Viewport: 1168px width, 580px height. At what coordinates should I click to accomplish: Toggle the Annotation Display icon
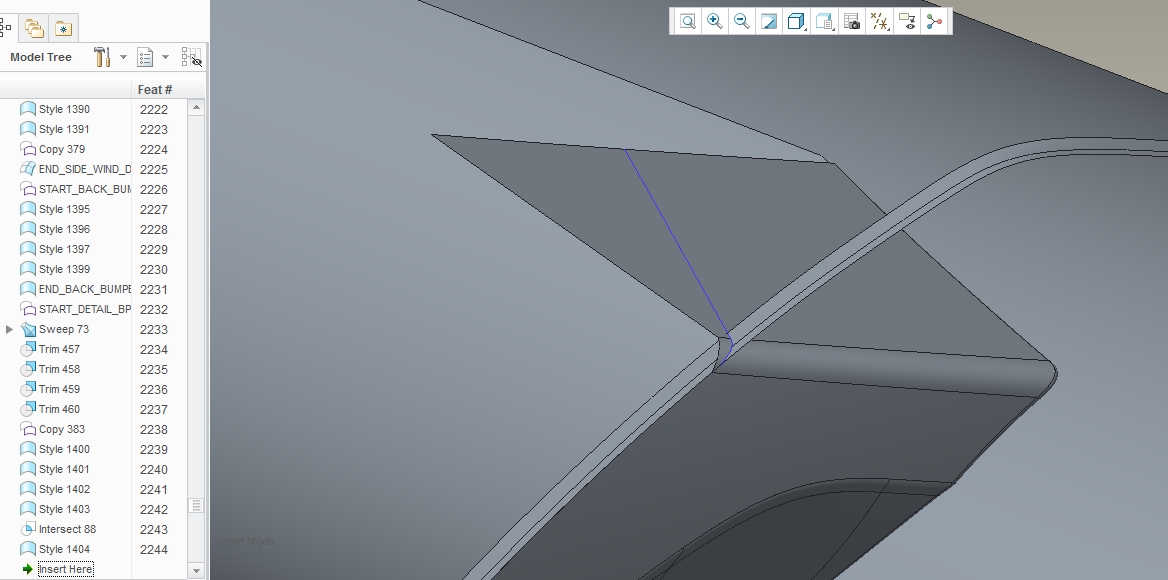907,22
